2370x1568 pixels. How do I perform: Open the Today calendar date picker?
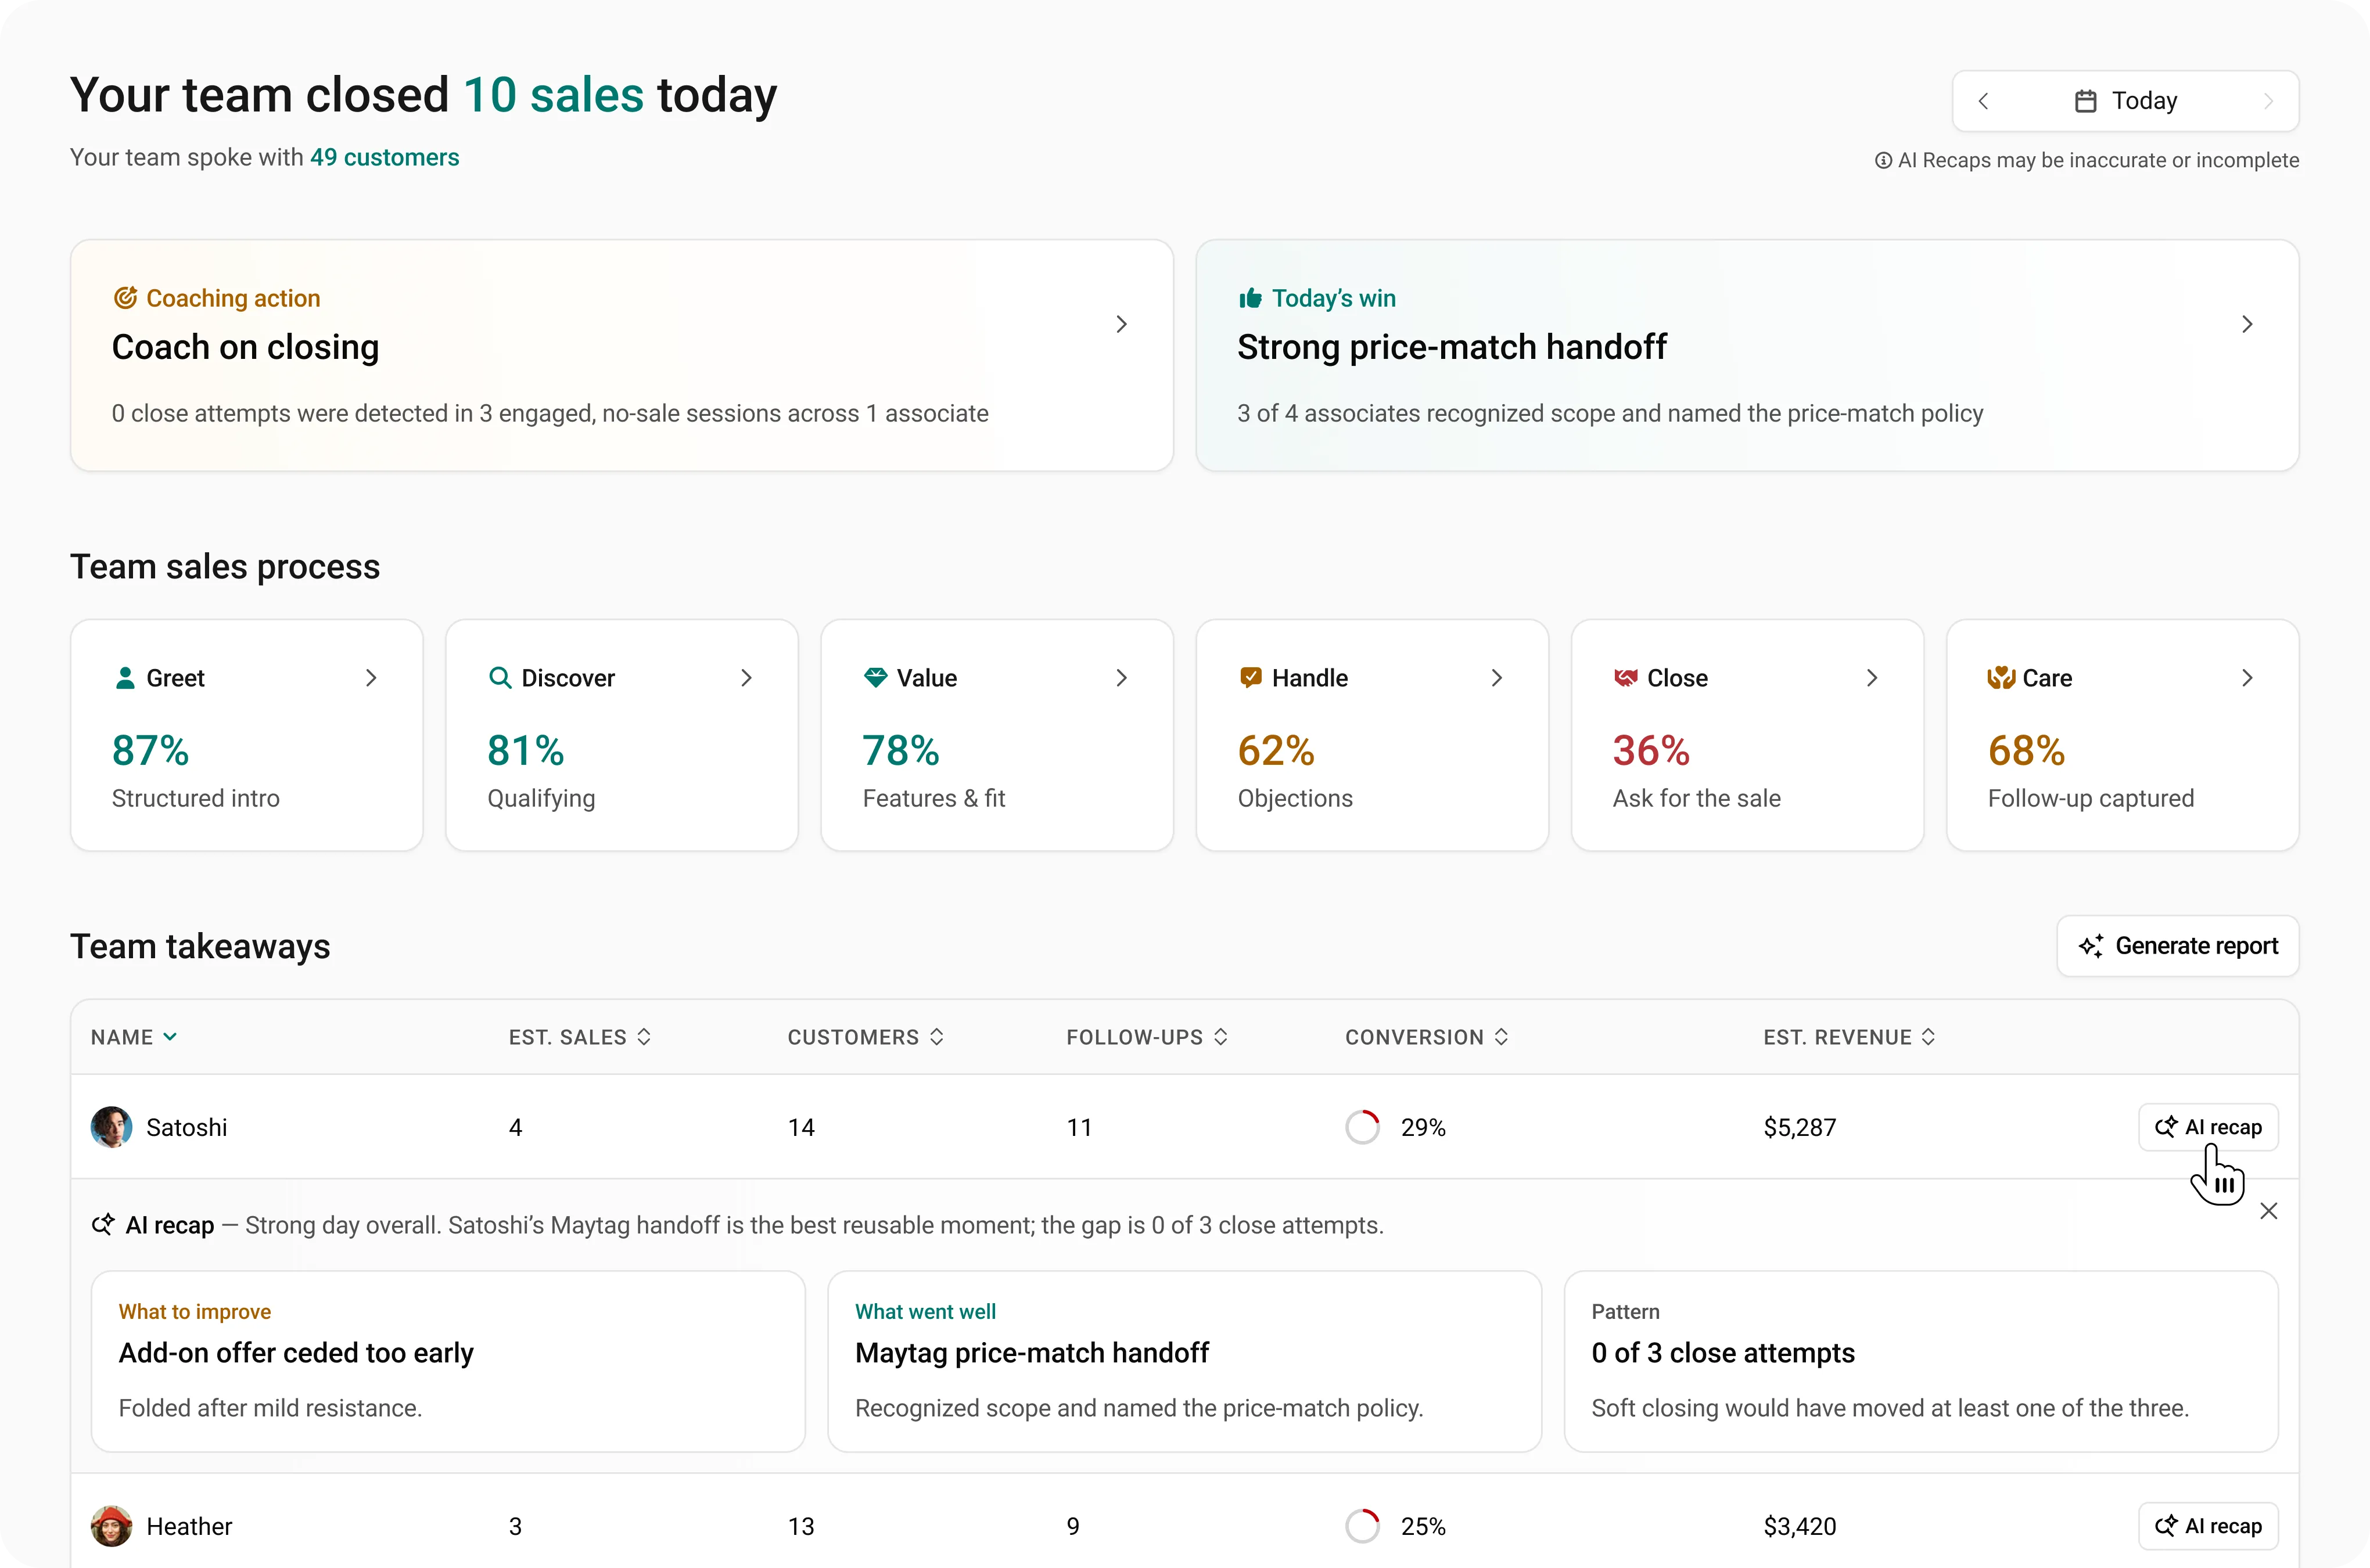pos(2126,101)
